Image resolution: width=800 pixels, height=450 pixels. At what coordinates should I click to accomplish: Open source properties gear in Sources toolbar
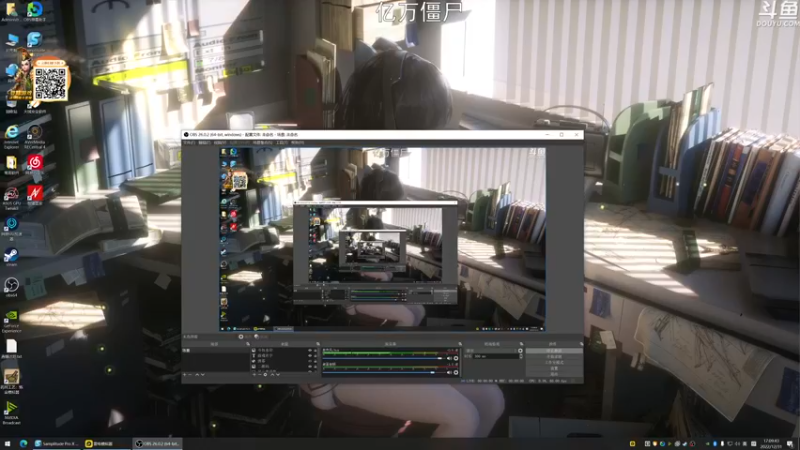(x=265, y=374)
